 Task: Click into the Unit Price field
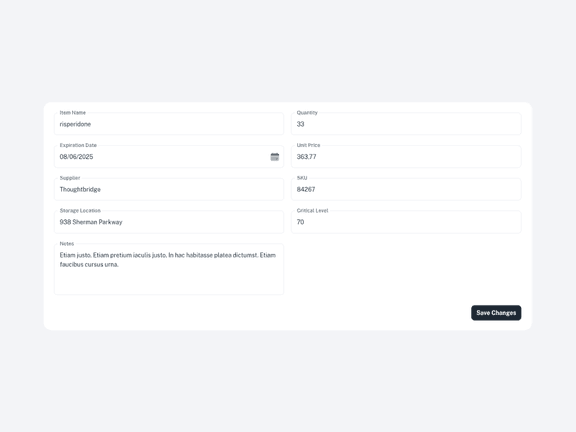point(406,156)
